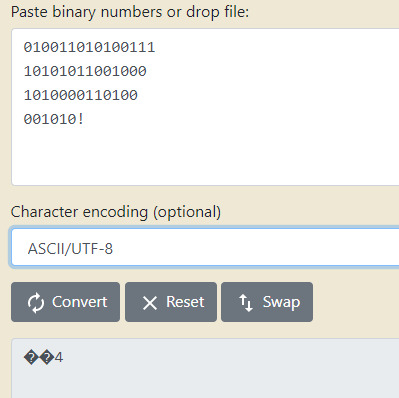Click the Paste binary numbers label
Image resolution: width=399 pixels, height=398 pixels.
(x=130, y=12)
